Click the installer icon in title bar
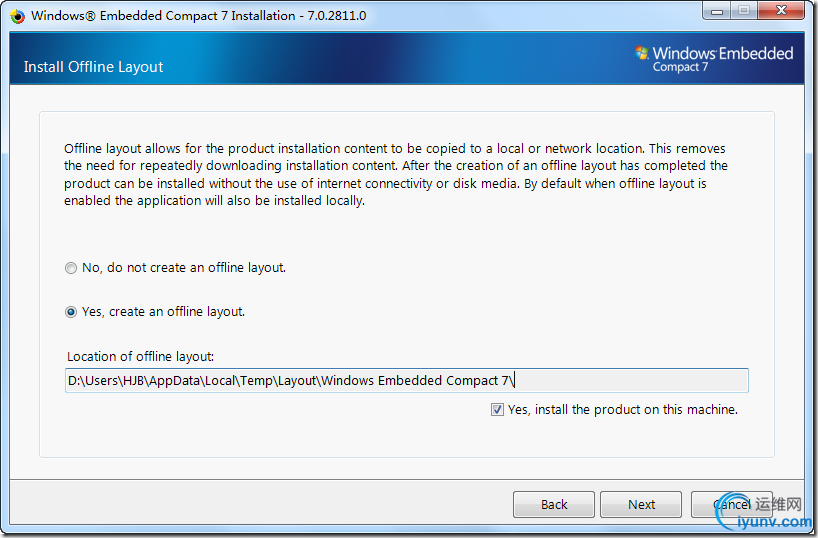This screenshot has height=538, width=818. 17,16
